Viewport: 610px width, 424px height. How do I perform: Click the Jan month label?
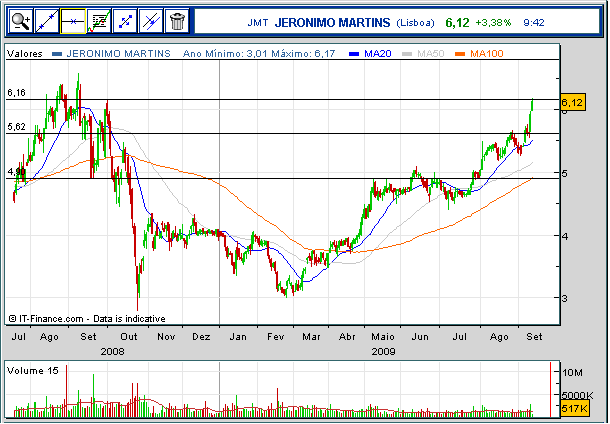coord(238,336)
